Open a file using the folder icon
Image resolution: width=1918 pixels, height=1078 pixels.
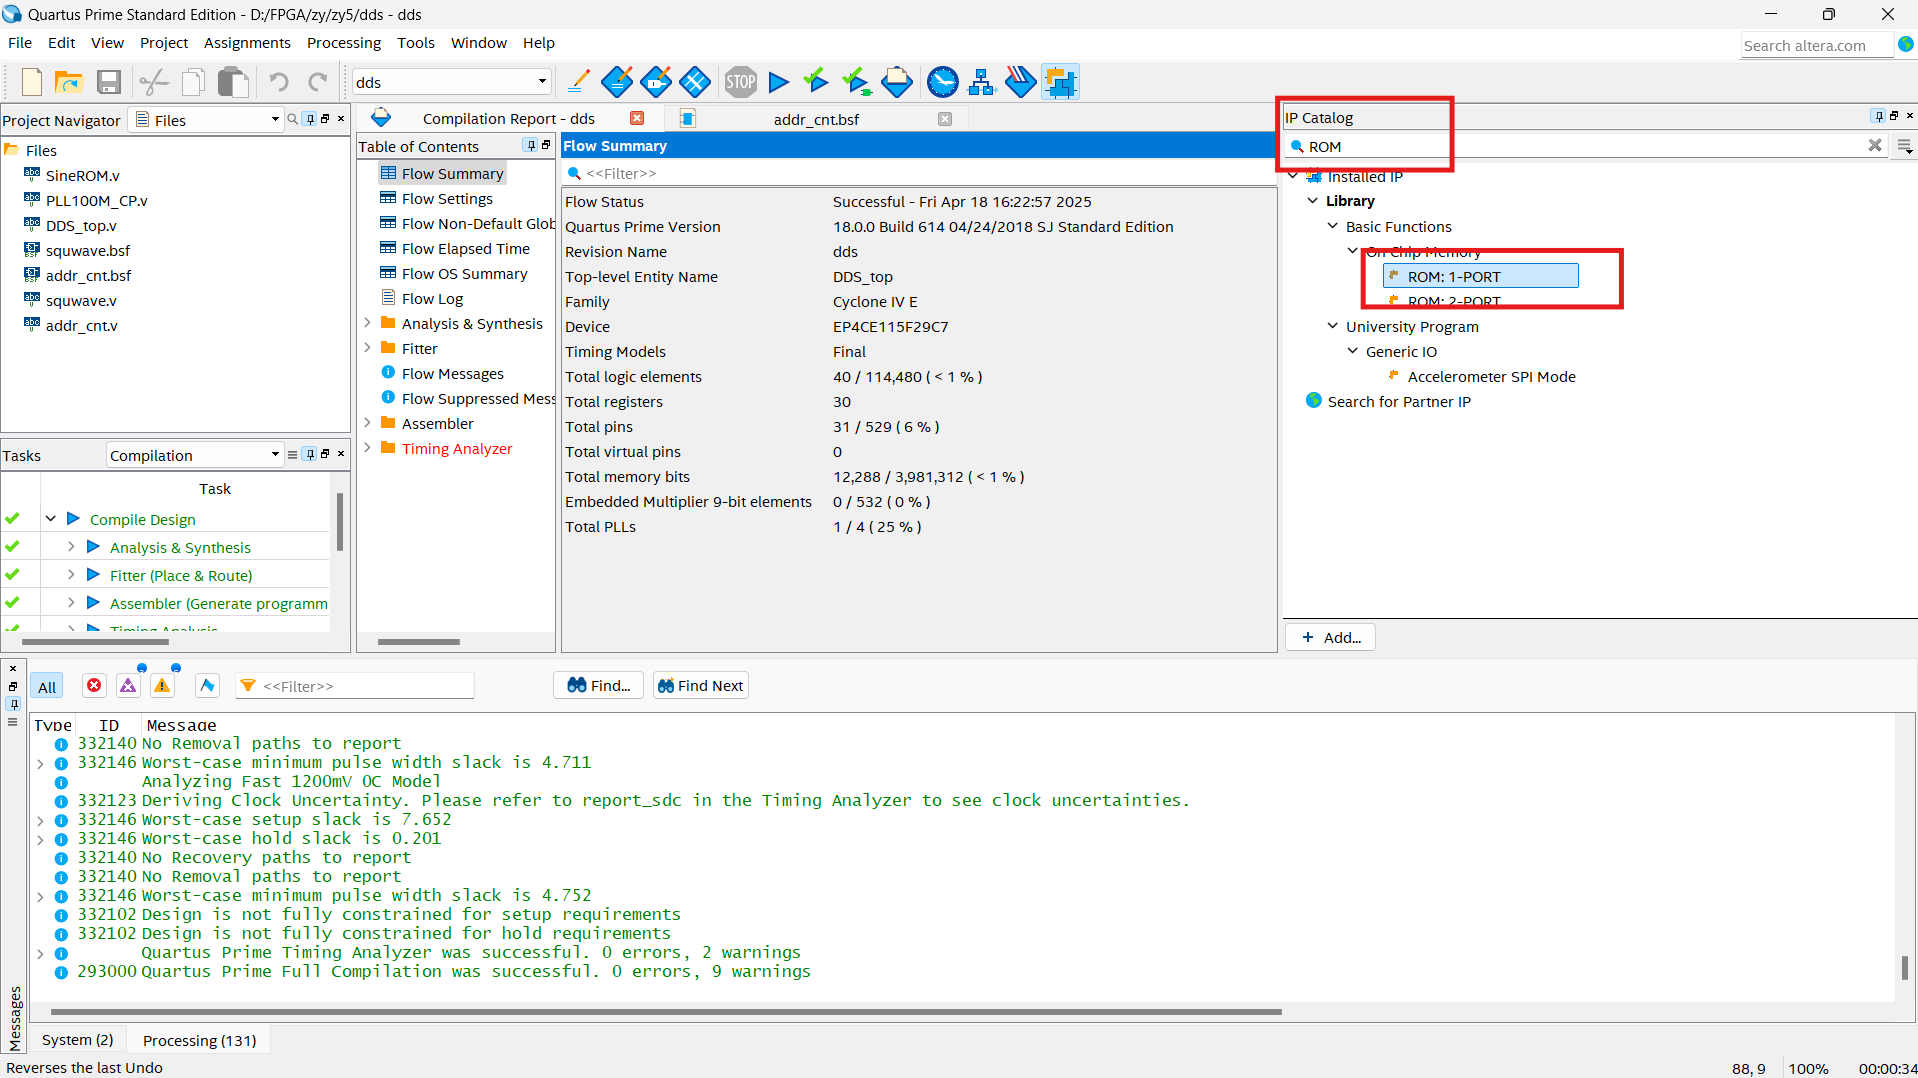tap(68, 82)
